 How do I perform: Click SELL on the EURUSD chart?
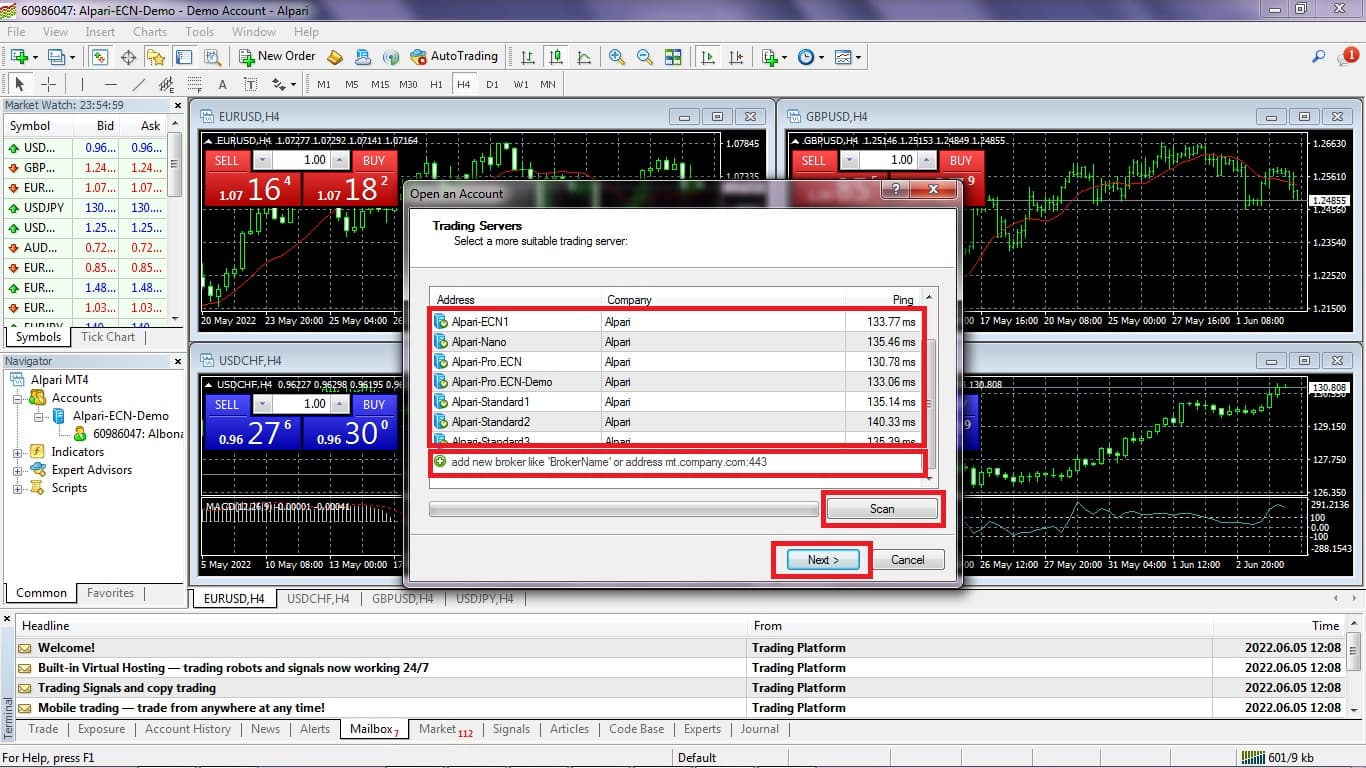pyautogui.click(x=227, y=160)
